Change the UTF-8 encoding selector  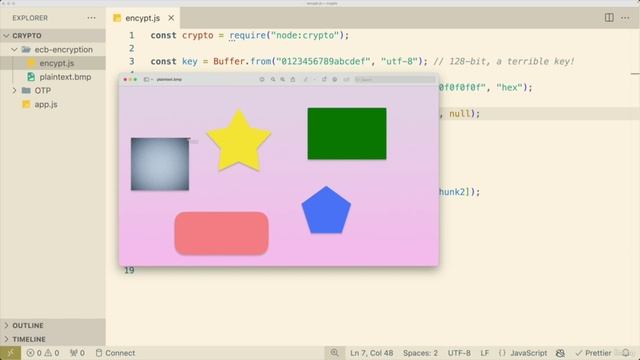click(459, 353)
